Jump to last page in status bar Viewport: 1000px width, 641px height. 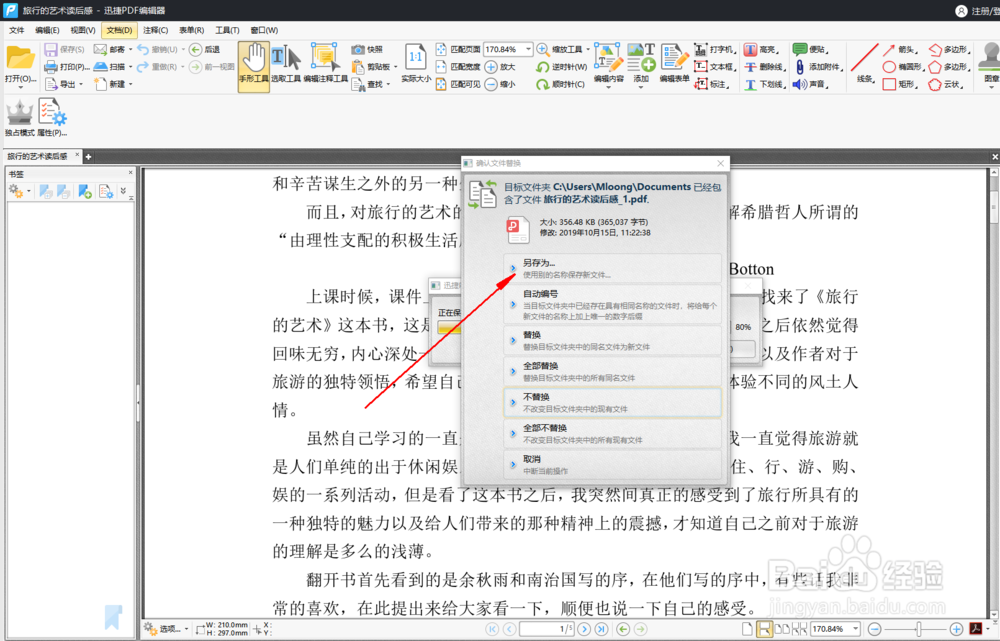(601, 629)
